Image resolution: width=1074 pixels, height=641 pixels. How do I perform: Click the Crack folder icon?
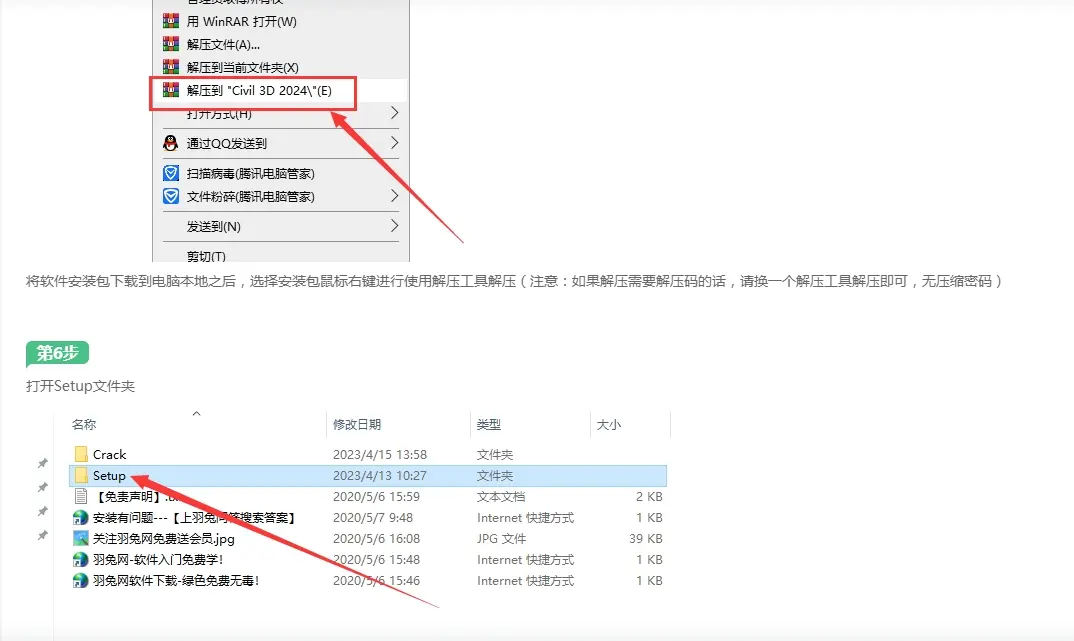coord(81,454)
